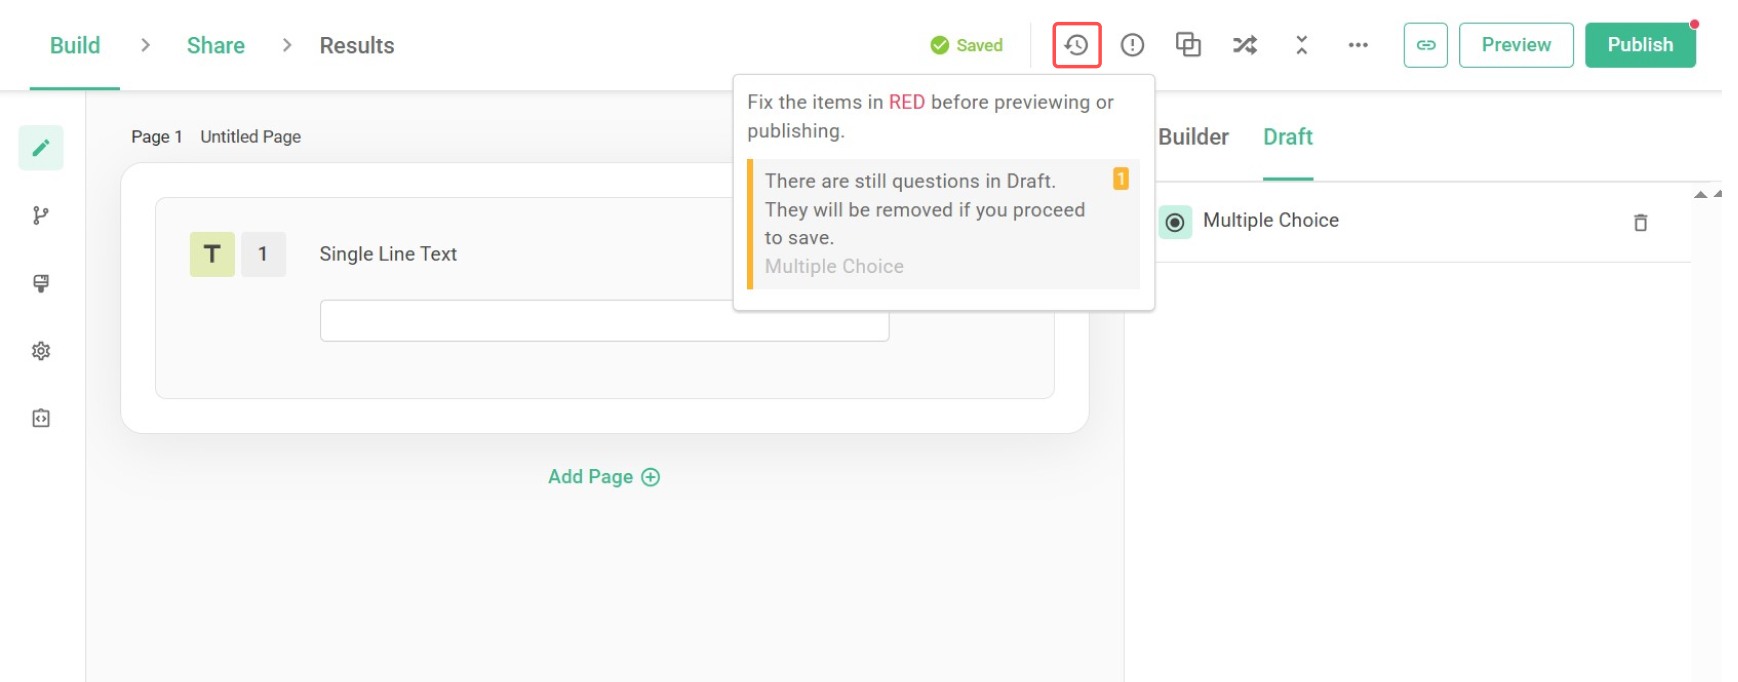Click the Single Line Text question title
Image resolution: width=1738 pixels, height=682 pixels.
point(388,254)
